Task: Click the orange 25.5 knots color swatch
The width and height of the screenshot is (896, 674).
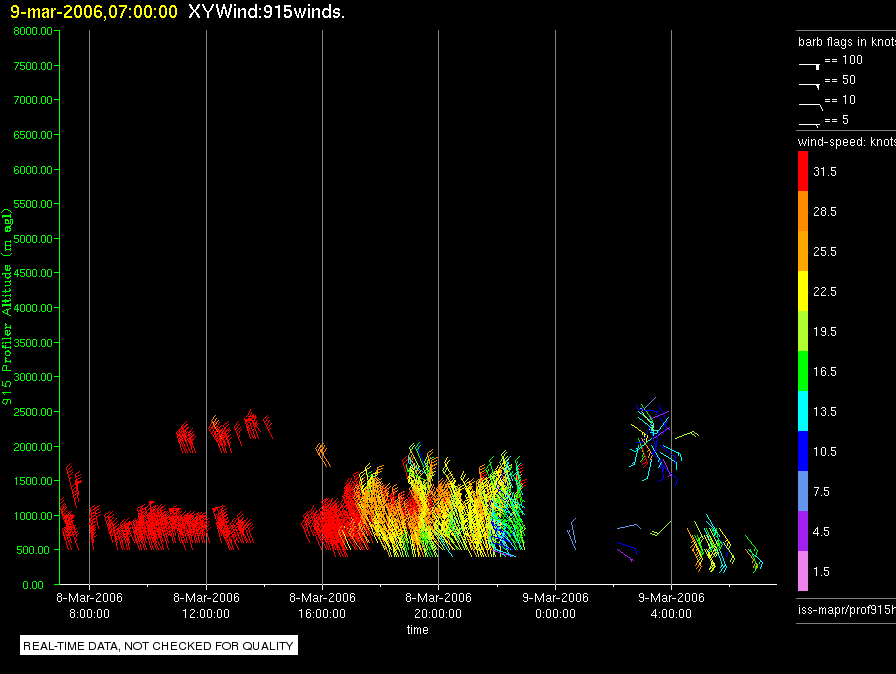Action: point(803,251)
